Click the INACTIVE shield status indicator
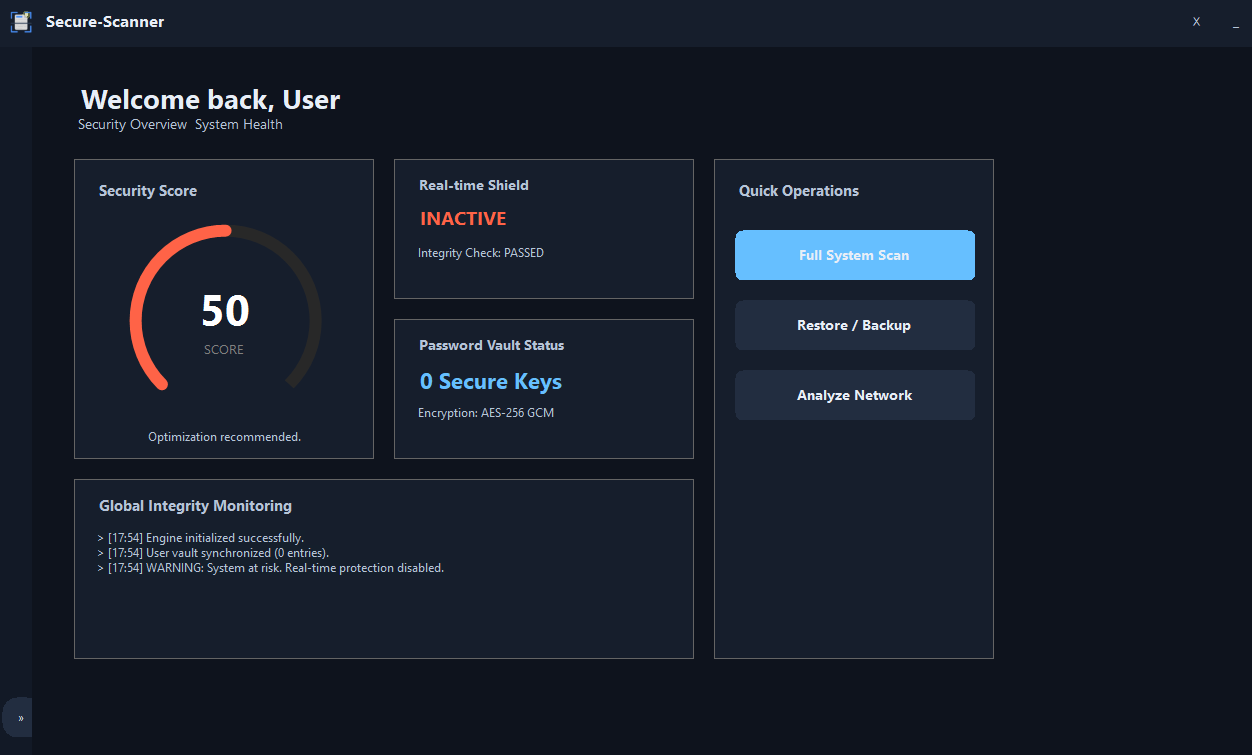This screenshot has width=1252, height=755. [463, 218]
